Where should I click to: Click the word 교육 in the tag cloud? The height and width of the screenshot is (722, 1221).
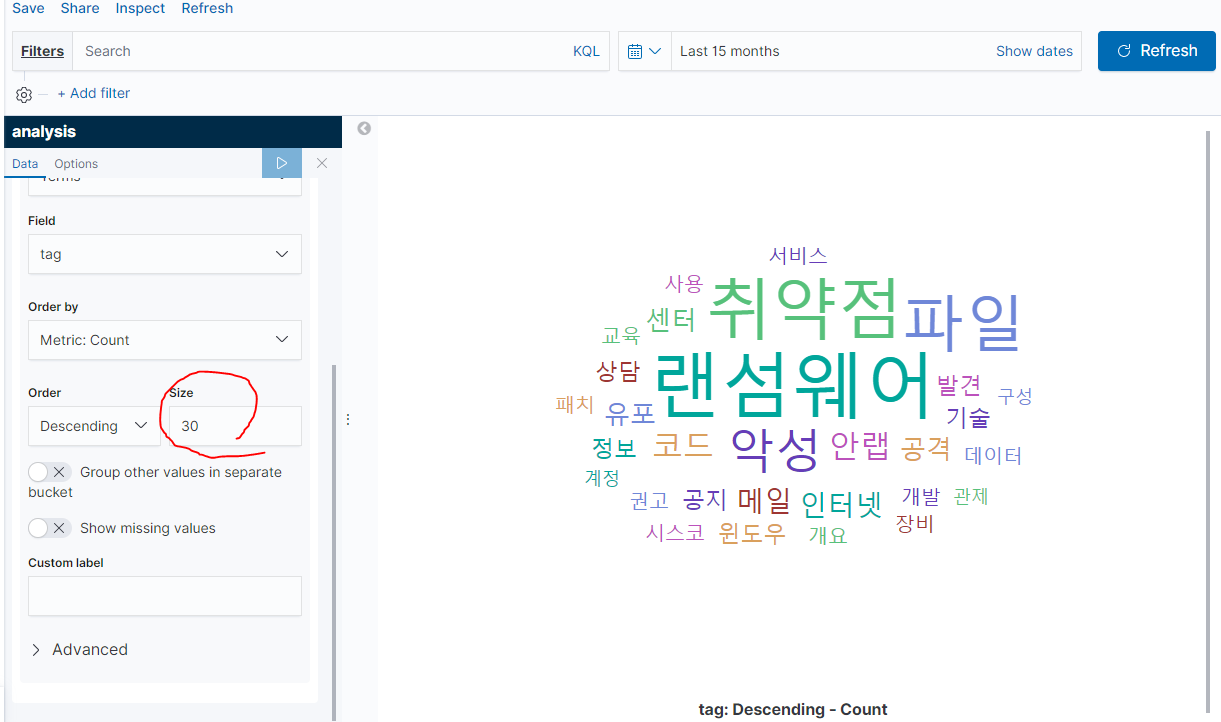[x=620, y=336]
